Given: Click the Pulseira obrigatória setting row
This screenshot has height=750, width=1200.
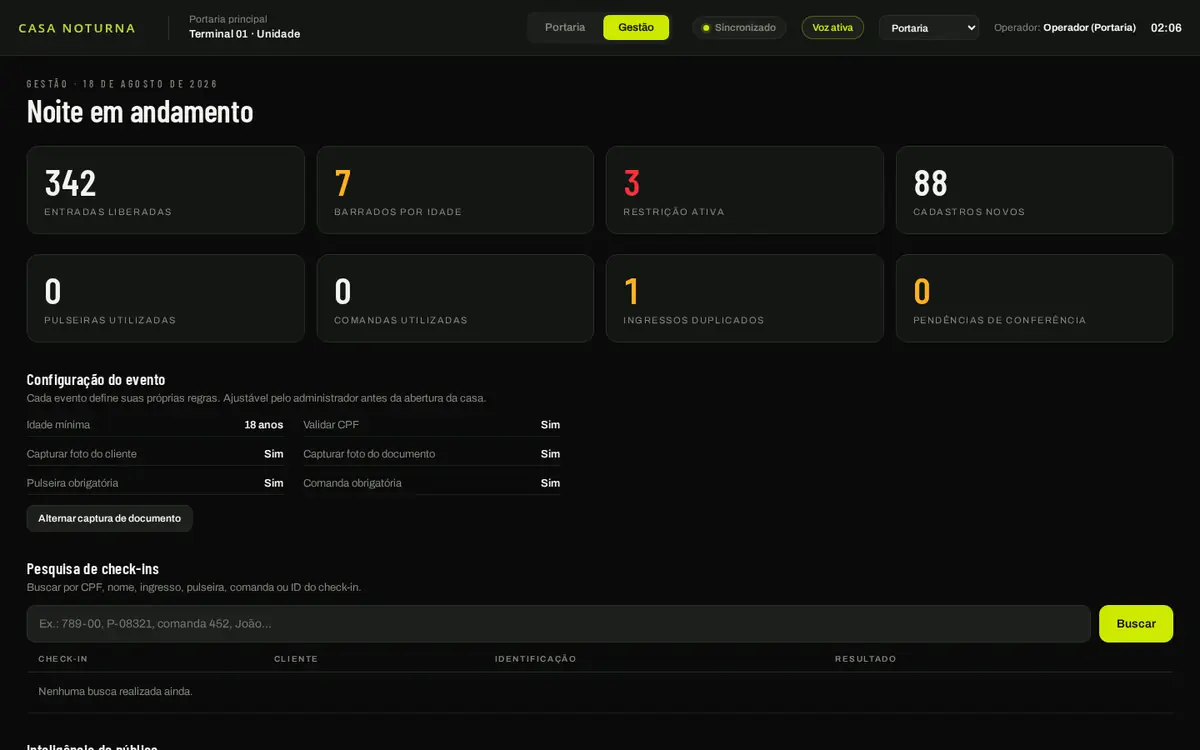Looking at the screenshot, I should point(155,483).
